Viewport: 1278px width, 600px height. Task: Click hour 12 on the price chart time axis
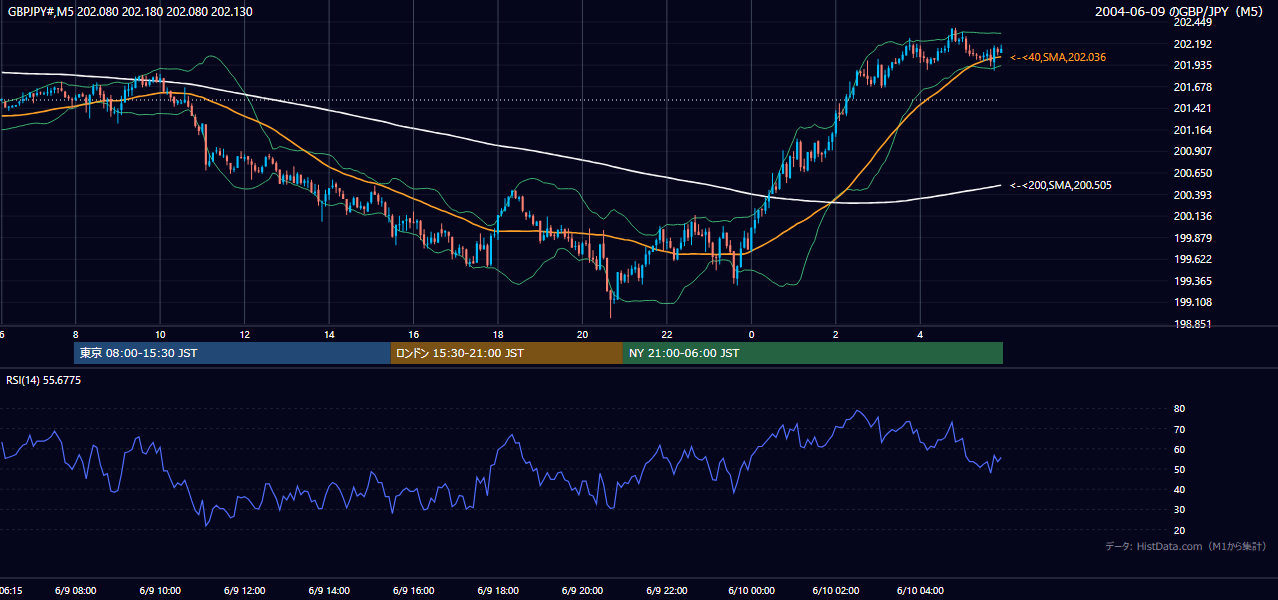point(245,334)
